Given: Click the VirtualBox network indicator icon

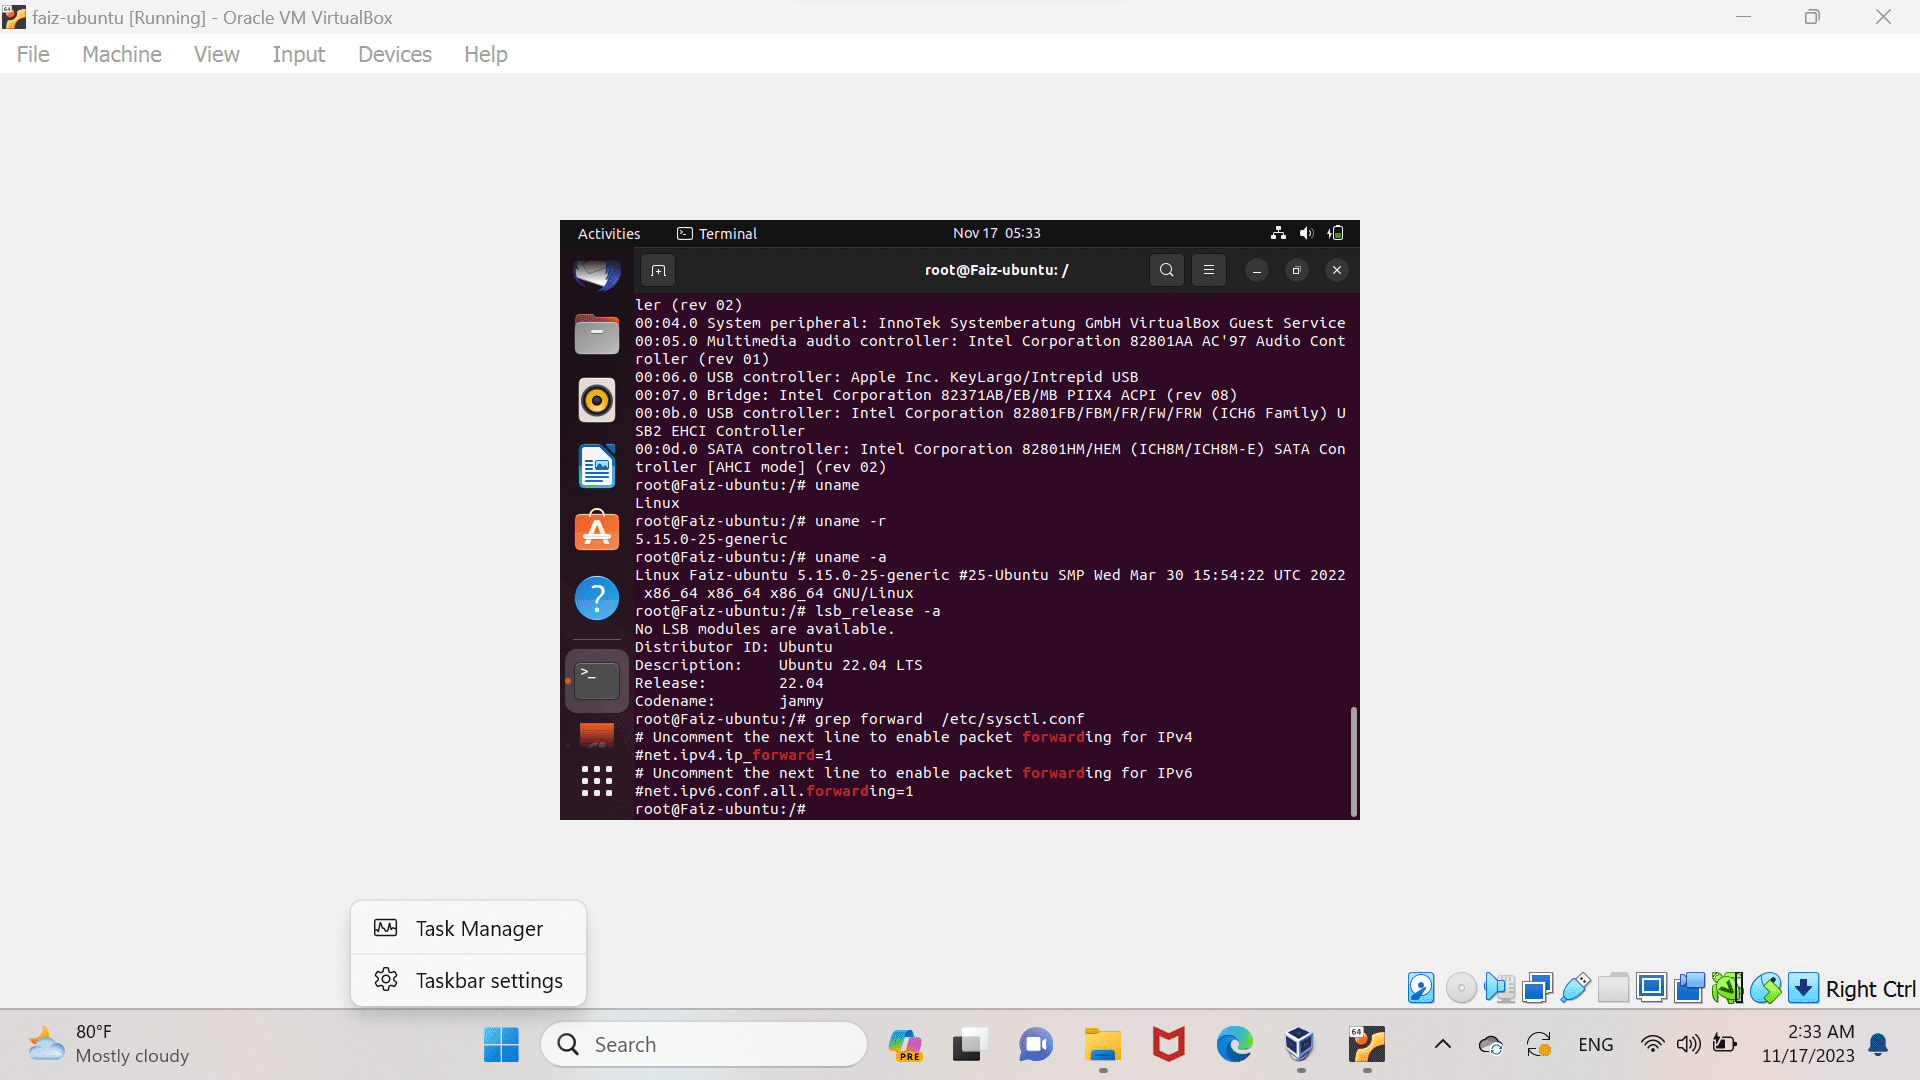Looking at the screenshot, I should (x=1537, y=988).
